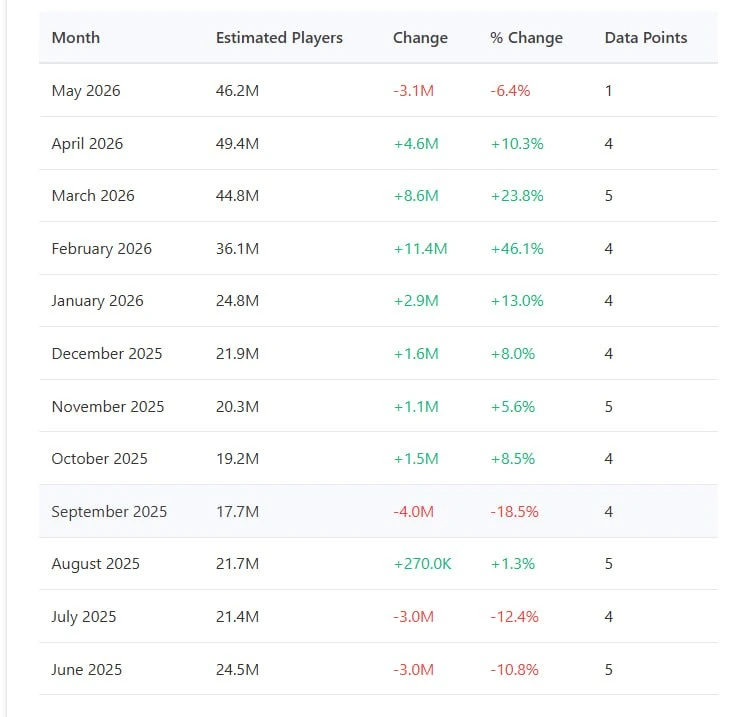This screenshot has height=717, width=748.
Task: Click the Month column header
Action: pyautogui.click(x=76, y=38)
